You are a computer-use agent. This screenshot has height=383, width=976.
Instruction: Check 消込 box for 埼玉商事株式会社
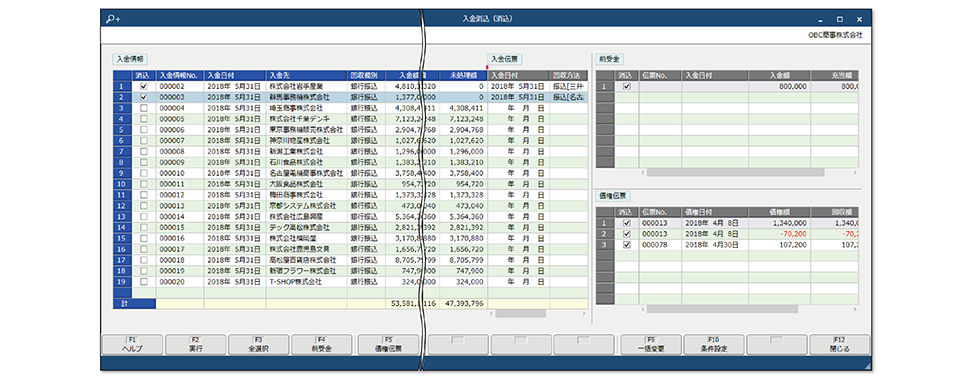coord(144,108)
